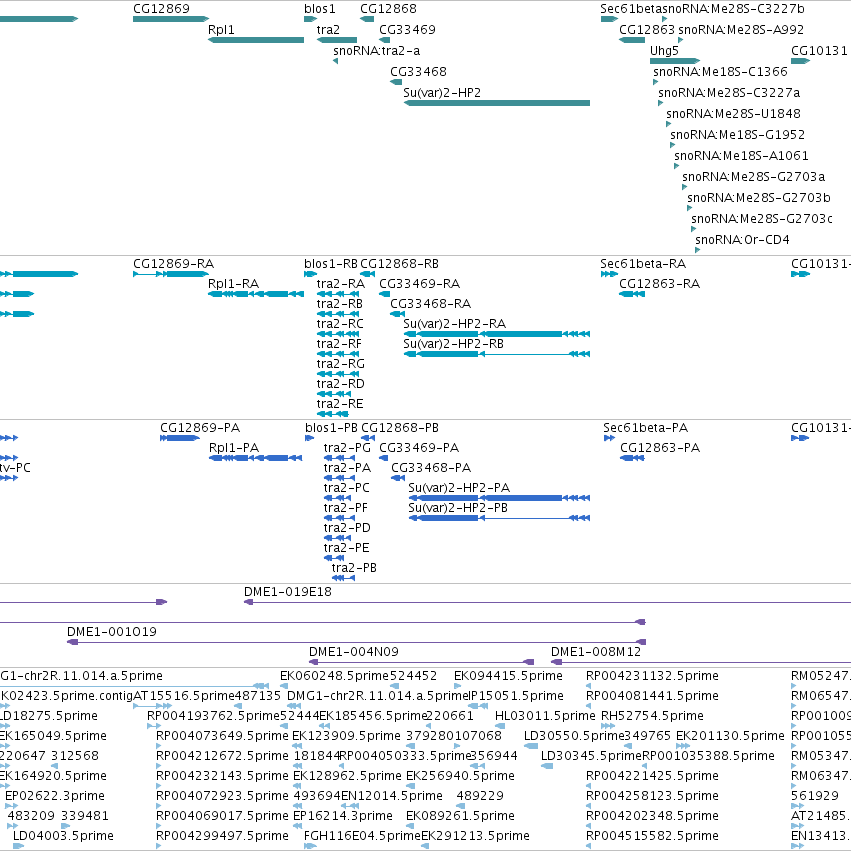This screenshot has width=851, height=851.
Task: Click the Uhg5 gene label
Action: [664, 51]
